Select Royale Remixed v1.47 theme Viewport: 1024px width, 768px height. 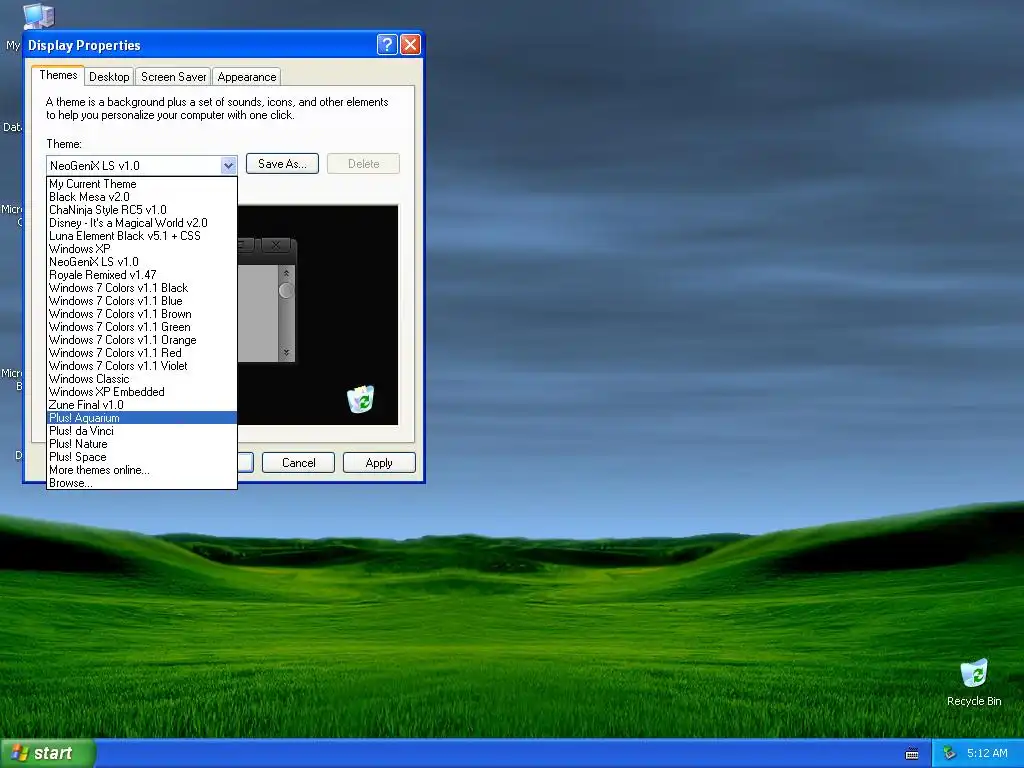(142, 275)
